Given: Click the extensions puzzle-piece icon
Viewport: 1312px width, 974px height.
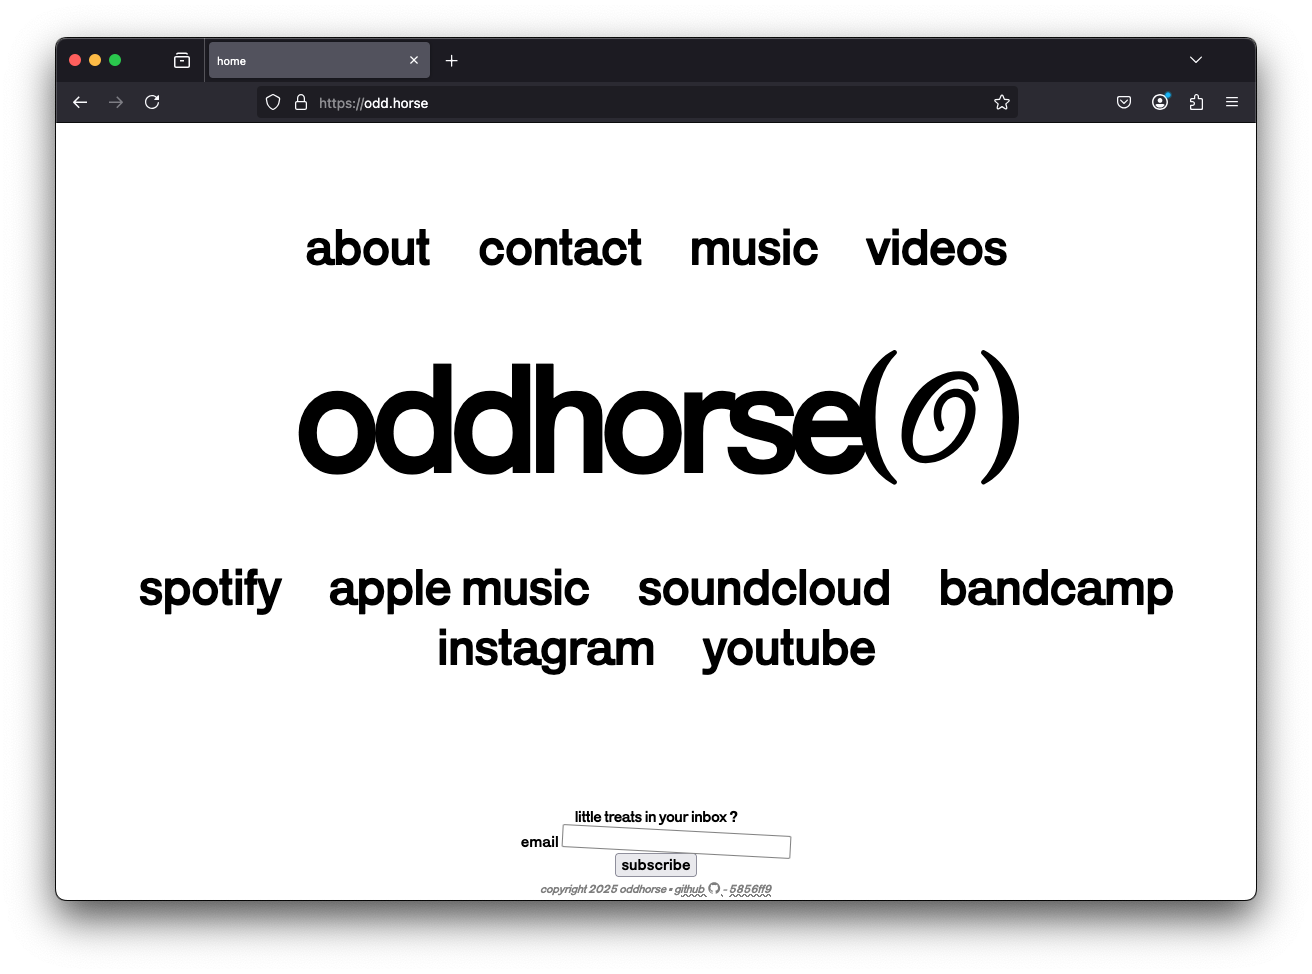Looking at the screenshot, I should pos(1196,102).
